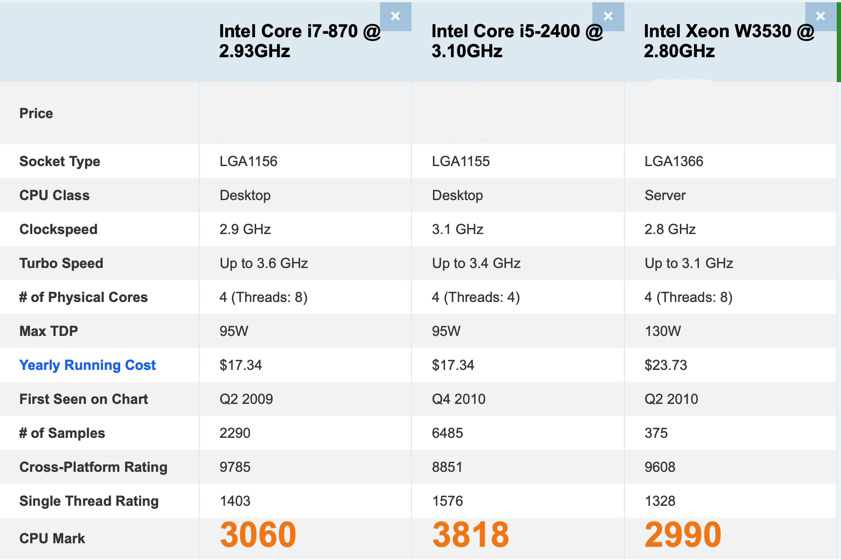Open the Yearly Running Cost link
This screenshot has width=841, height=560.
87,365
